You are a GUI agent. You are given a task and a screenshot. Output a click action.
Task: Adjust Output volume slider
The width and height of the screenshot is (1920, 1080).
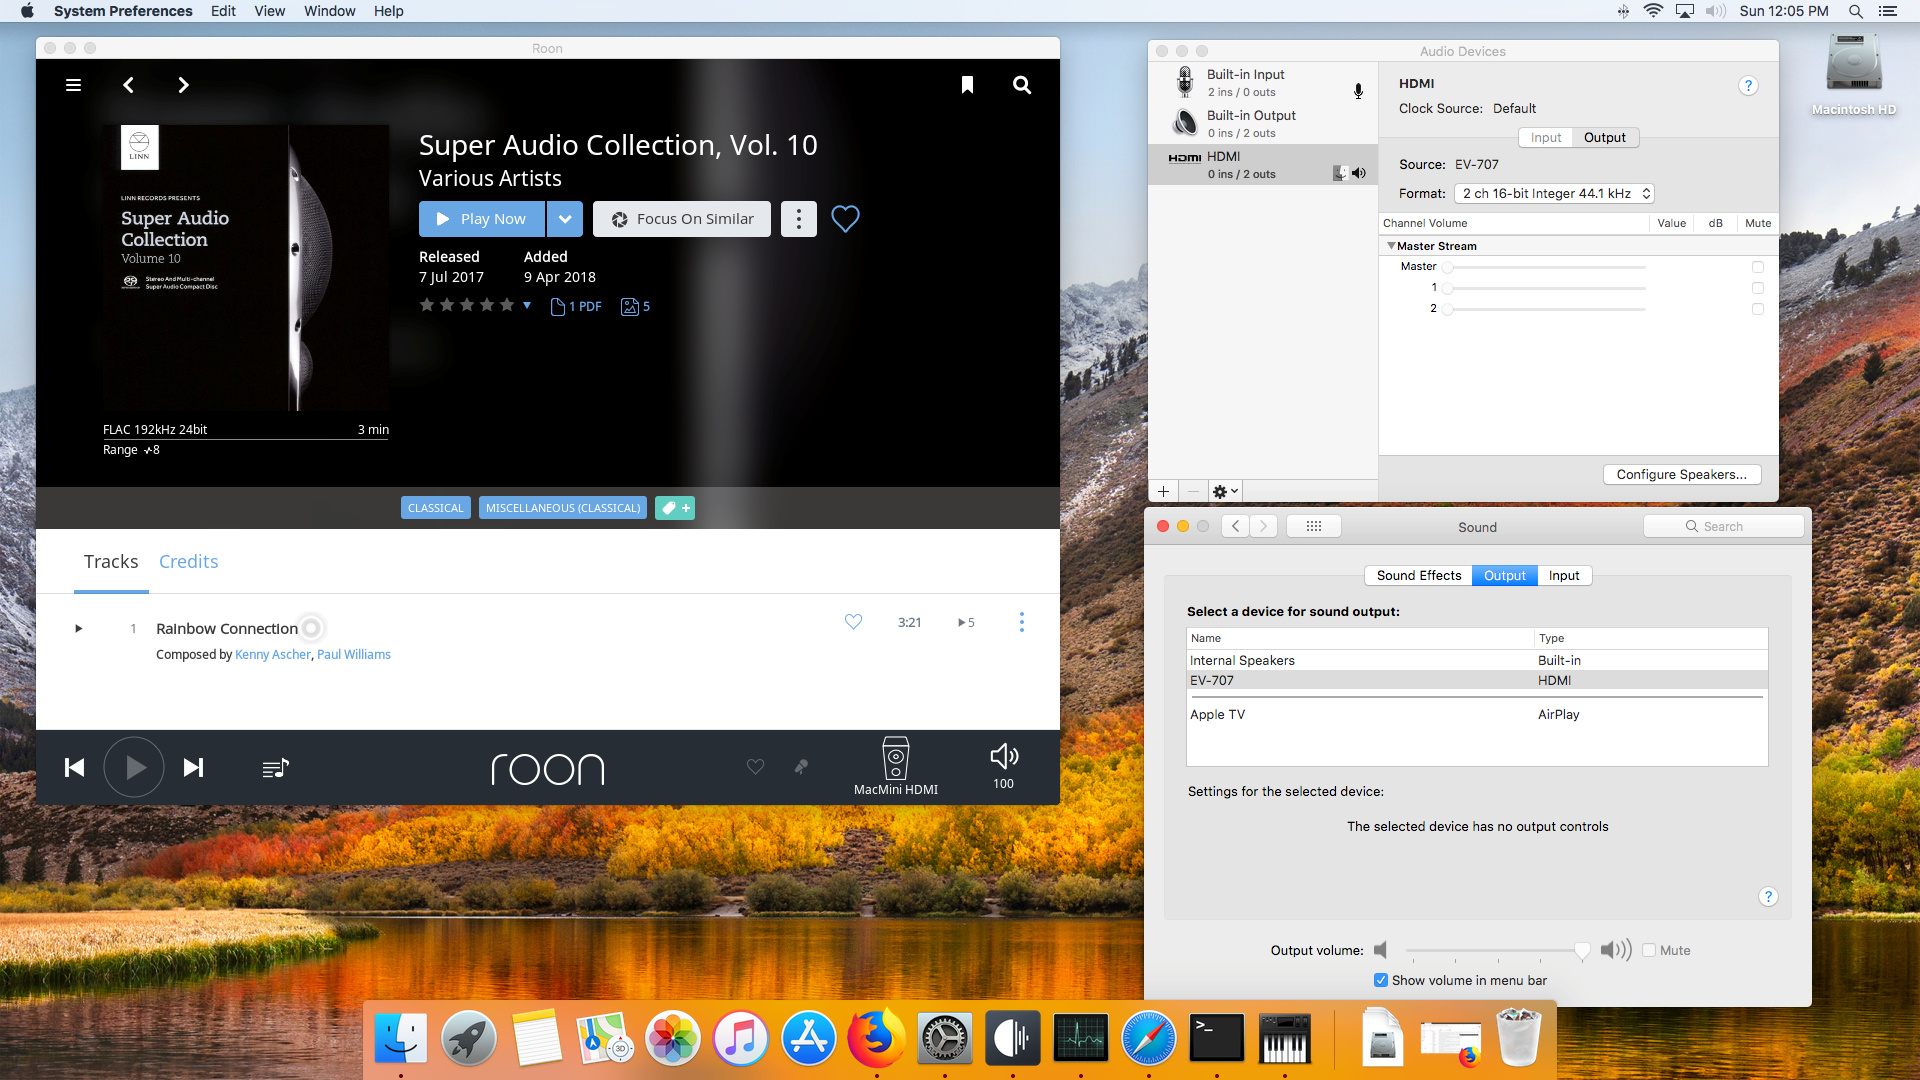(1495, 950)
